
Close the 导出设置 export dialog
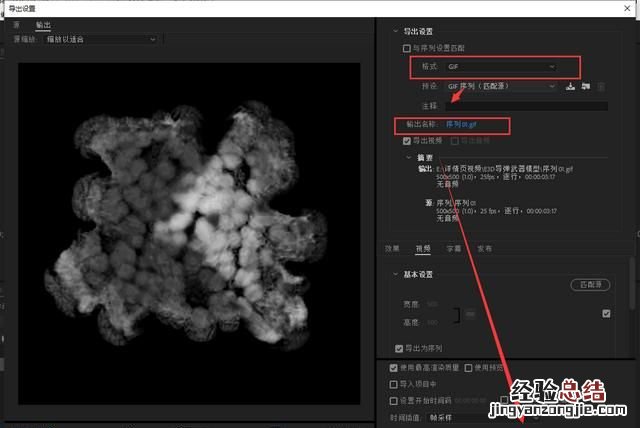(x=627, y=8)
